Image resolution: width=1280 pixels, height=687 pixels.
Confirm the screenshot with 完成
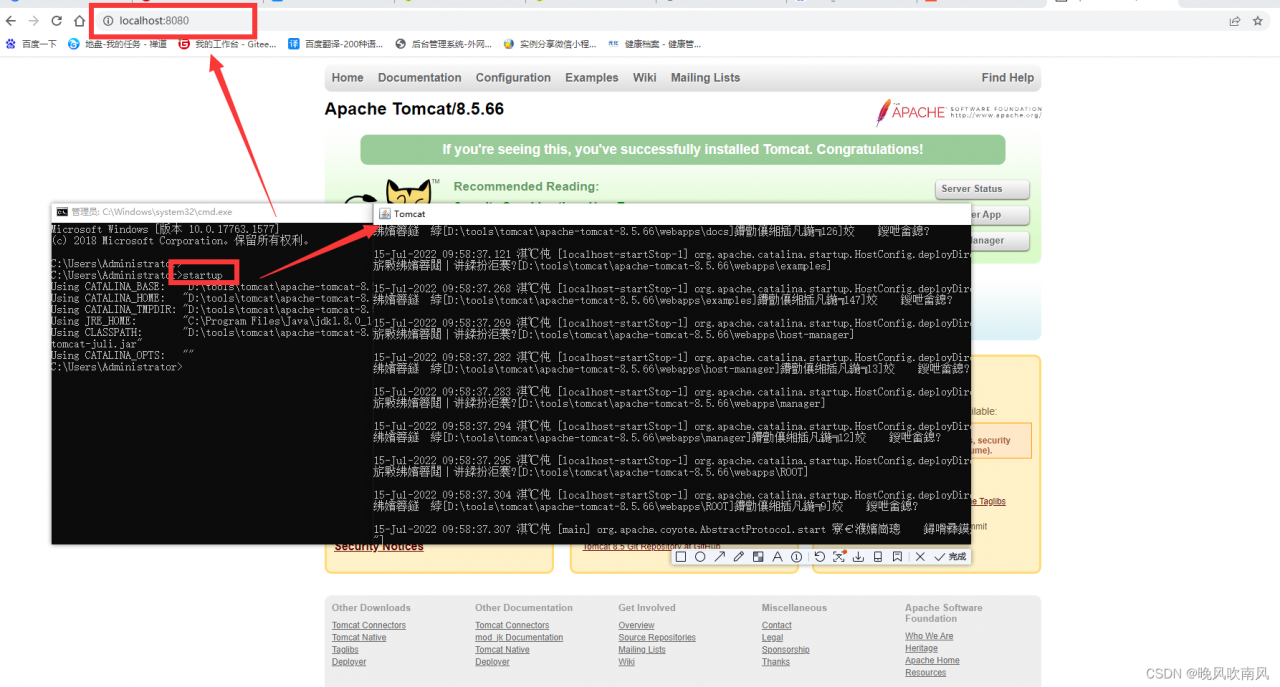pyautogui.click(x=951, y=557)
